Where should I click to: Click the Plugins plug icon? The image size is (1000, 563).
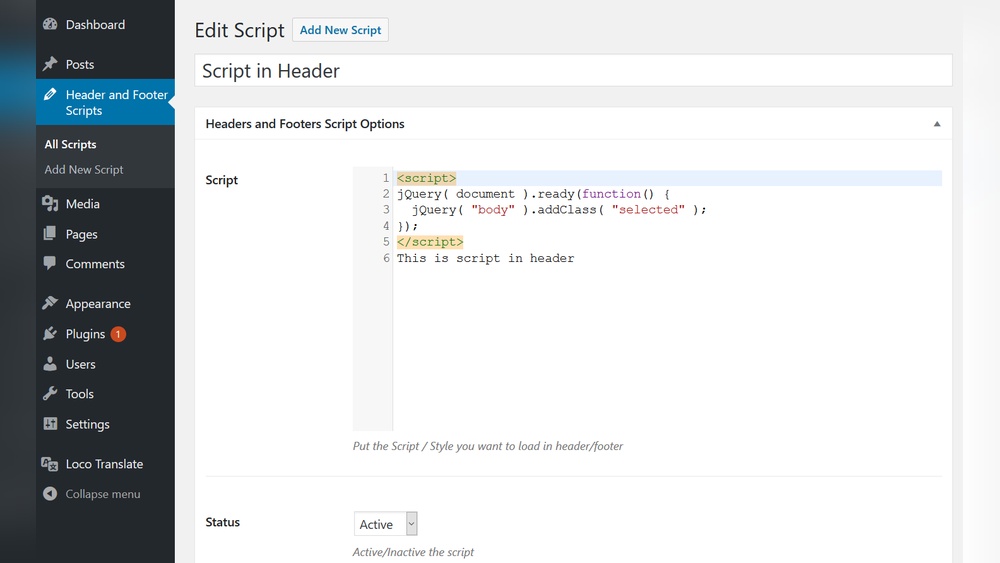click(x=50, y=333)
